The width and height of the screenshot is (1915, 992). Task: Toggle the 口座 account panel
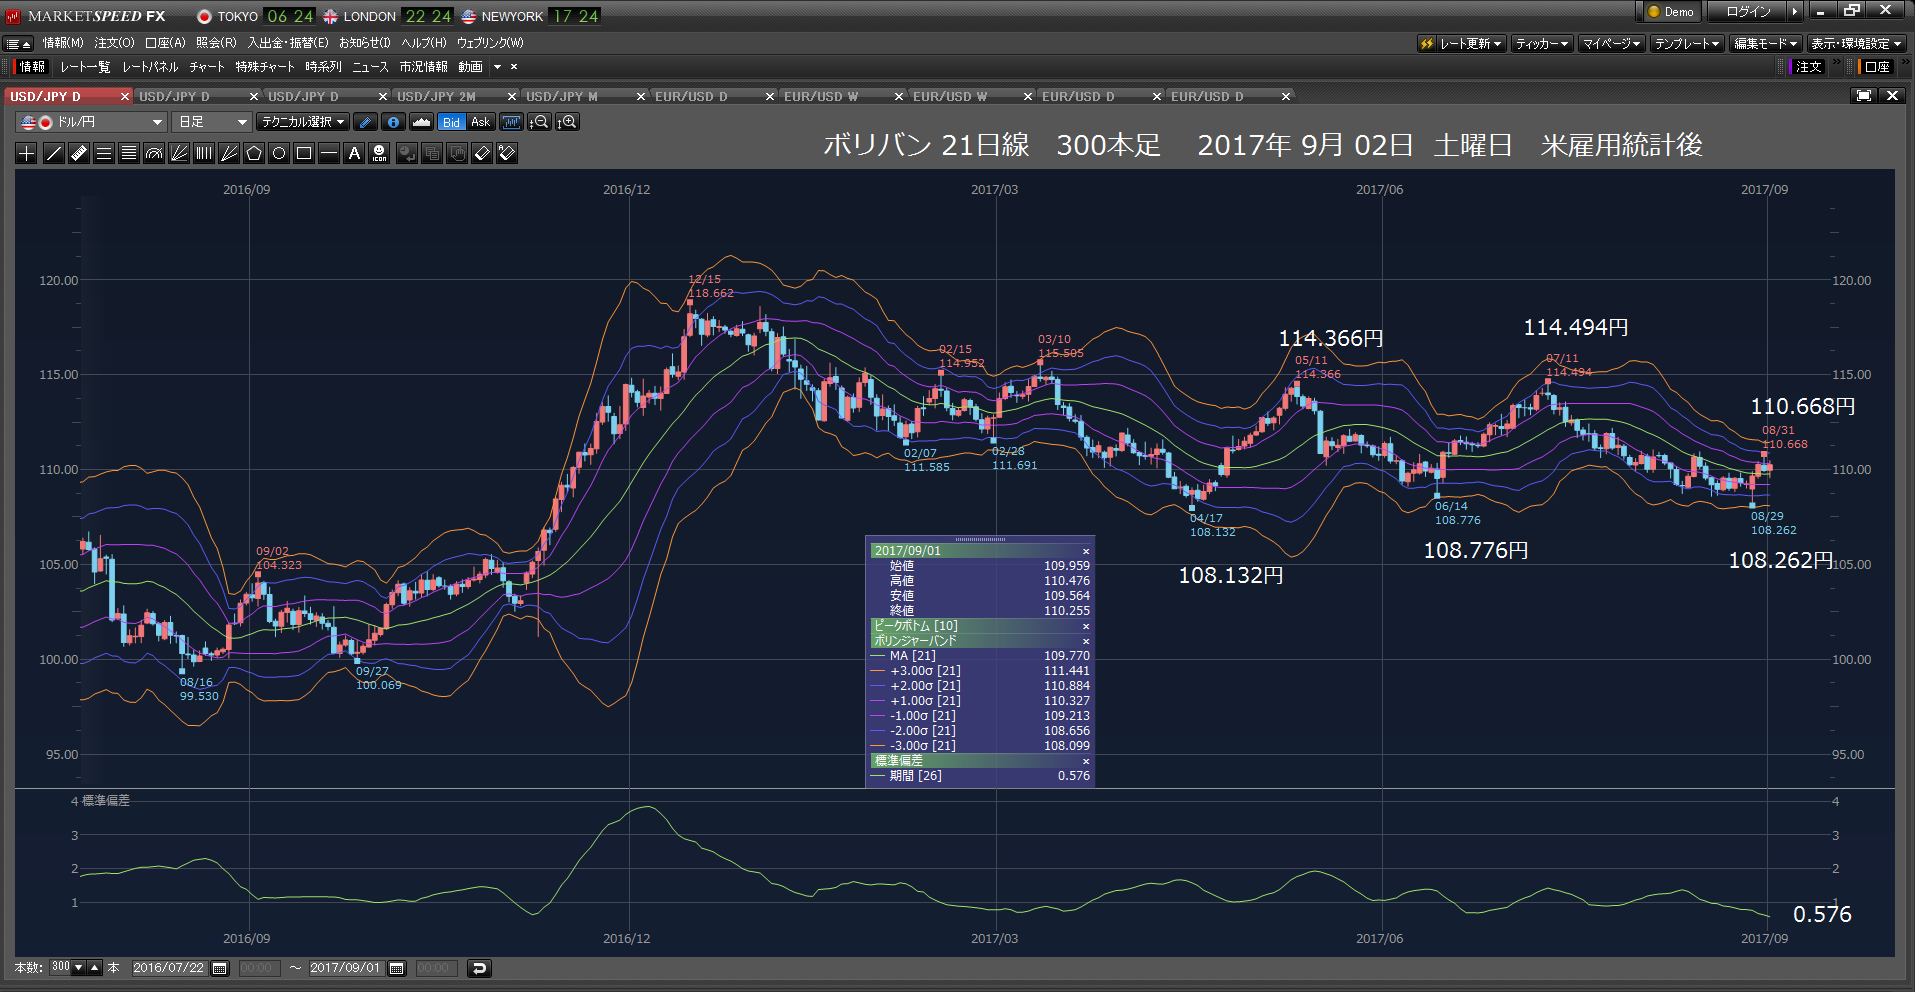(x=1877, y=67)
